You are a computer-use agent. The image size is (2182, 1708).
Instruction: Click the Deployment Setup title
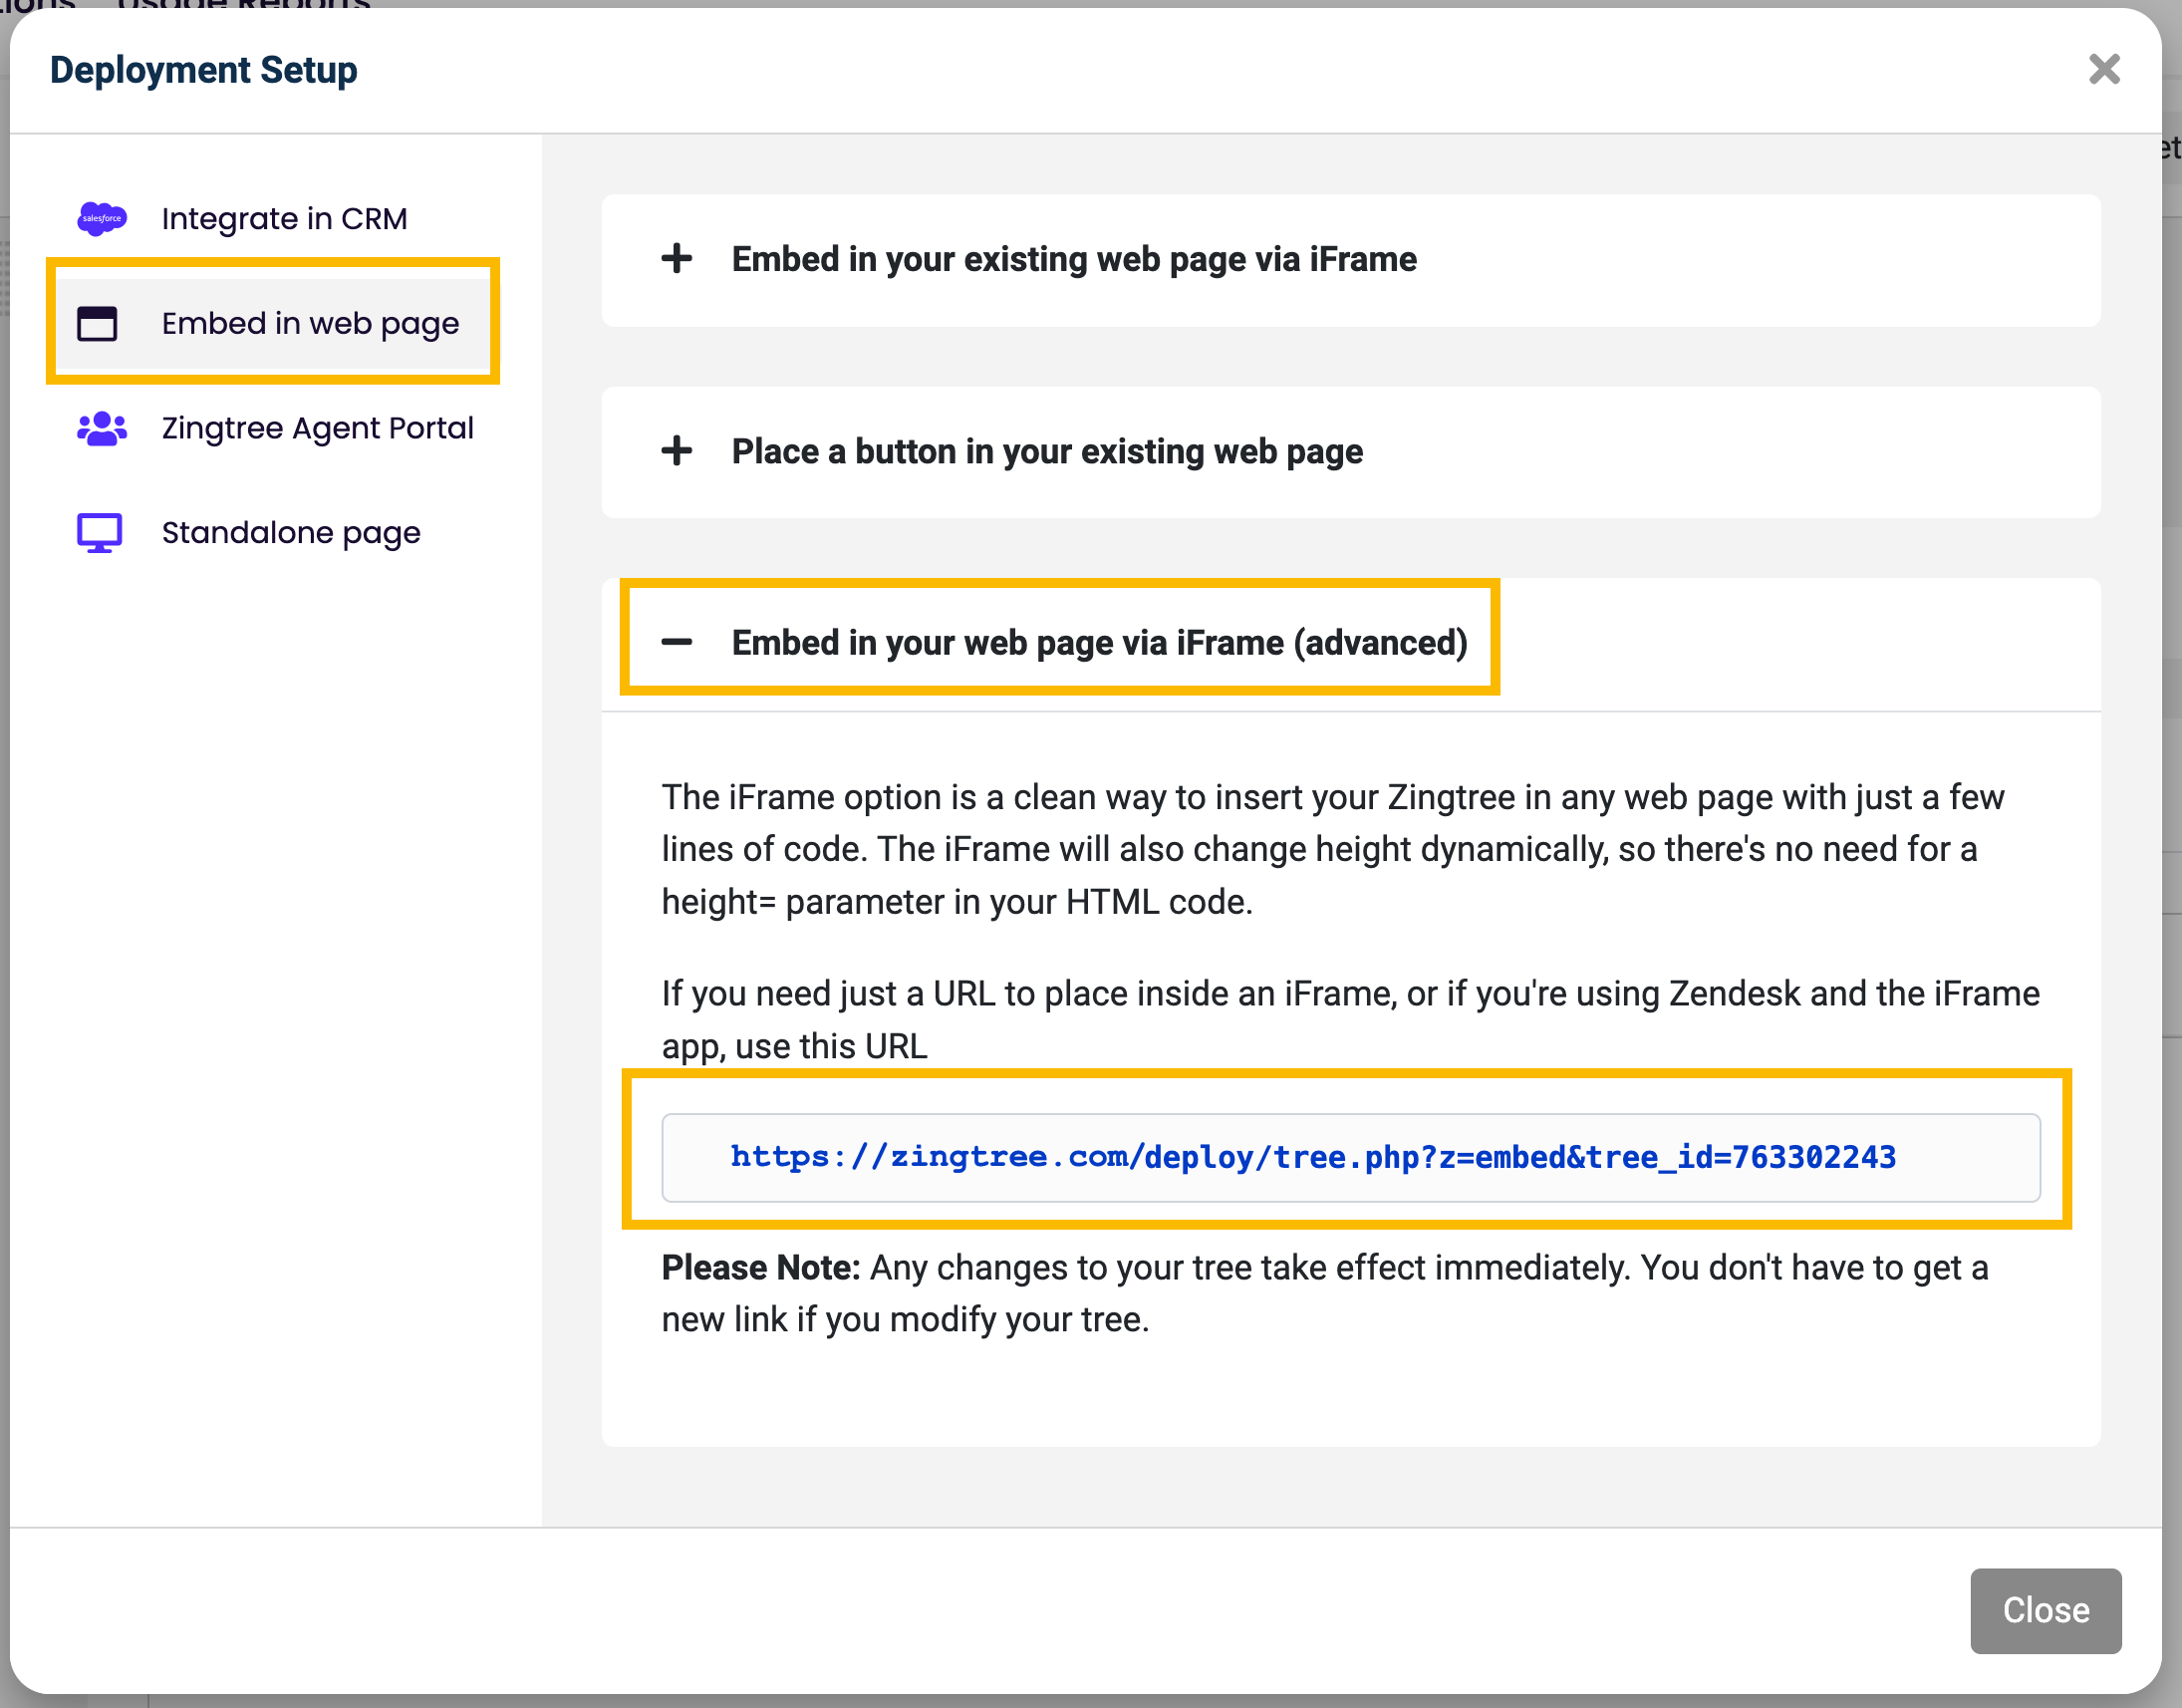[204, 70]
